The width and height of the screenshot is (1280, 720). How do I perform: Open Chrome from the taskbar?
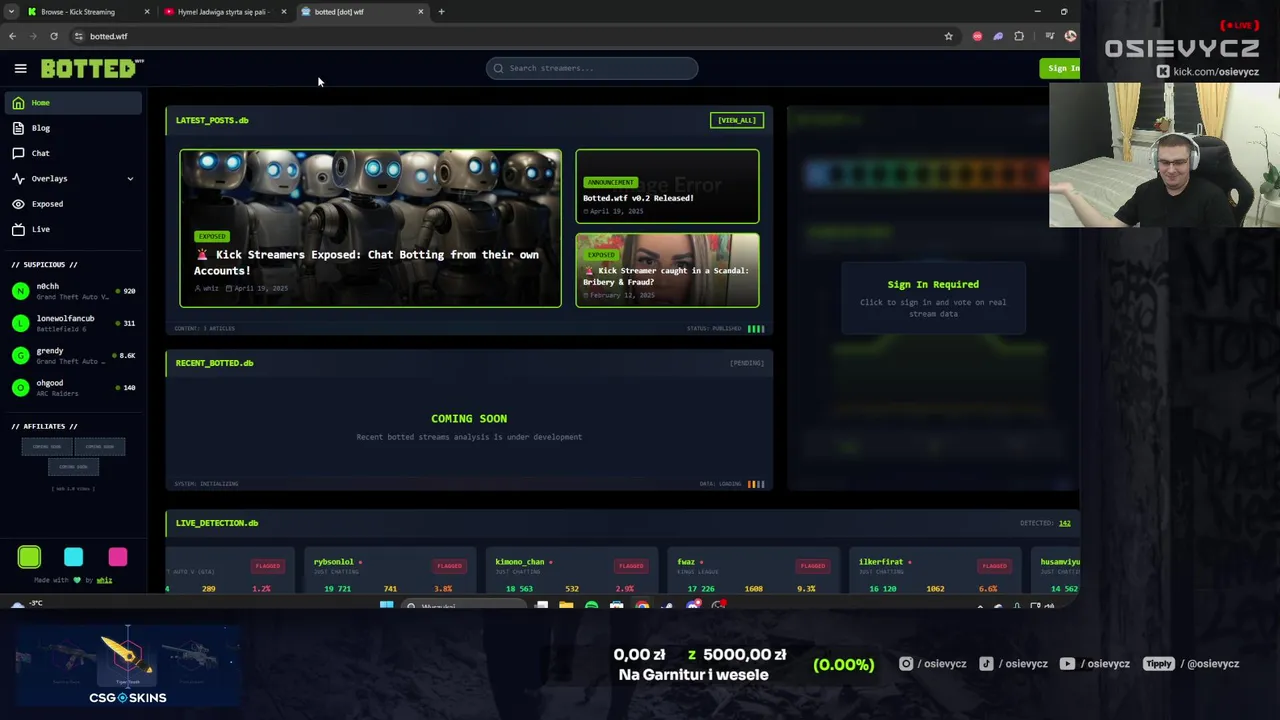click(642, 606)
